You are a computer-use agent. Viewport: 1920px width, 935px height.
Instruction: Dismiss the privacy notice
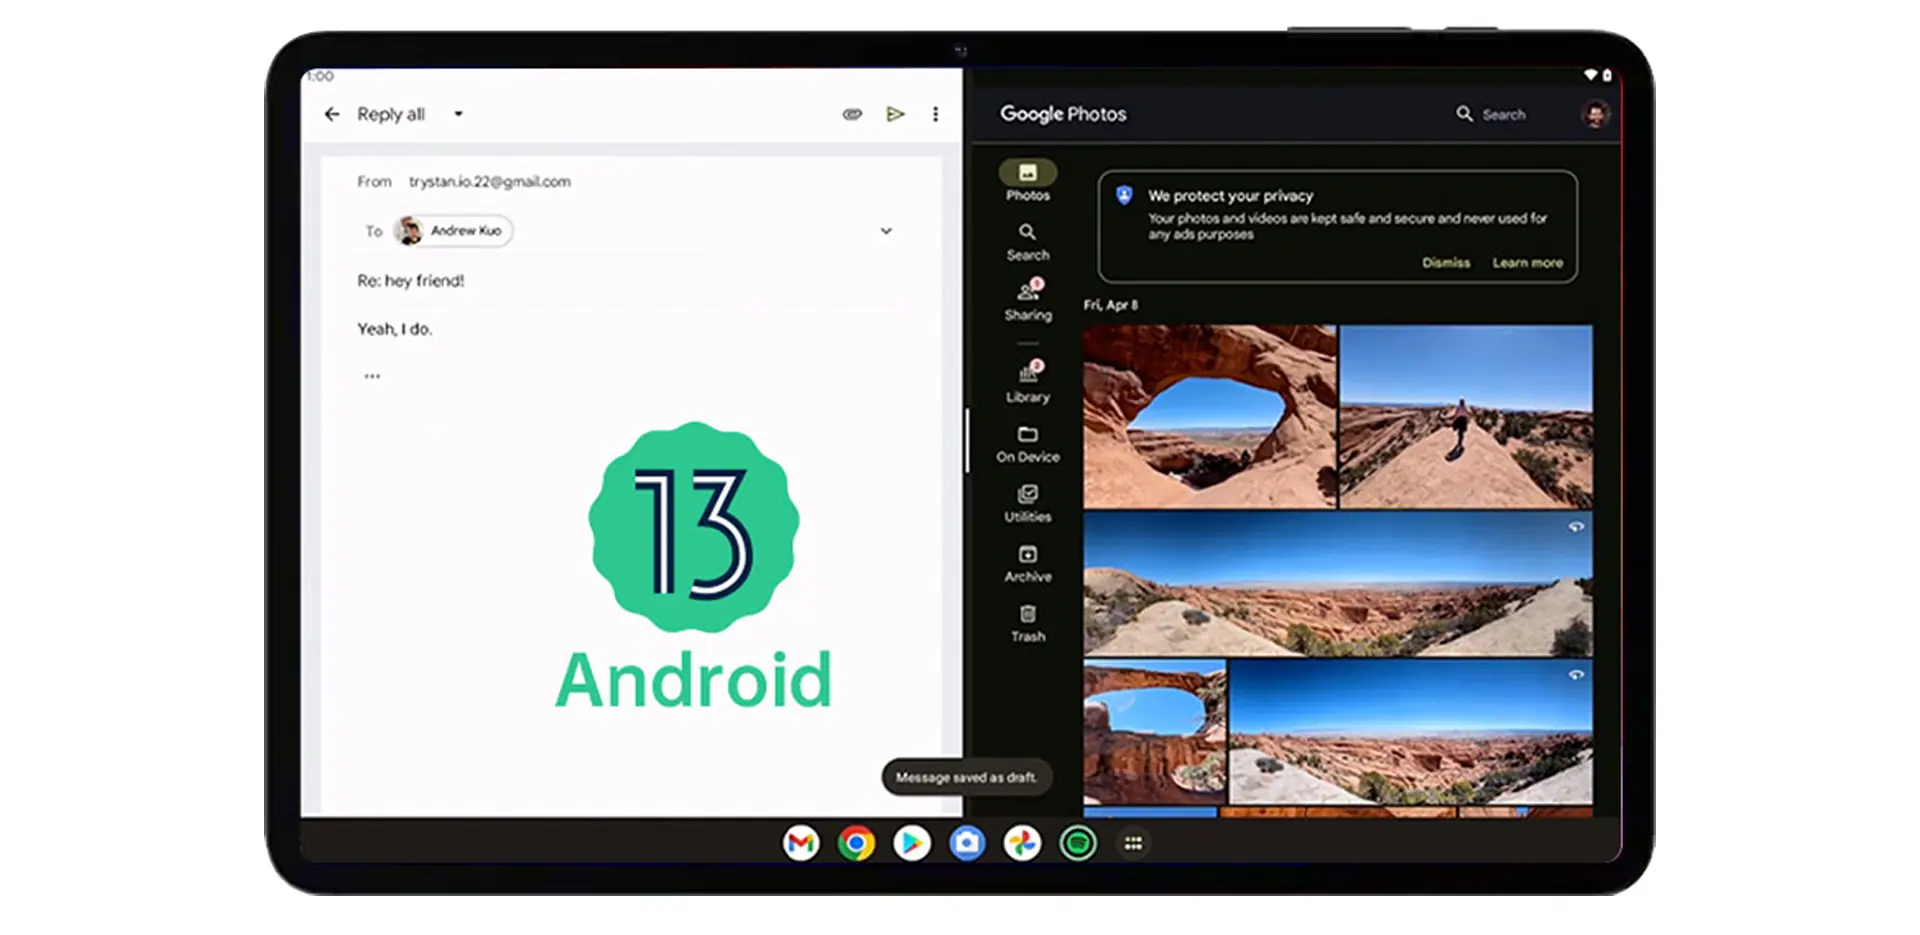[x=1446, y=263]
